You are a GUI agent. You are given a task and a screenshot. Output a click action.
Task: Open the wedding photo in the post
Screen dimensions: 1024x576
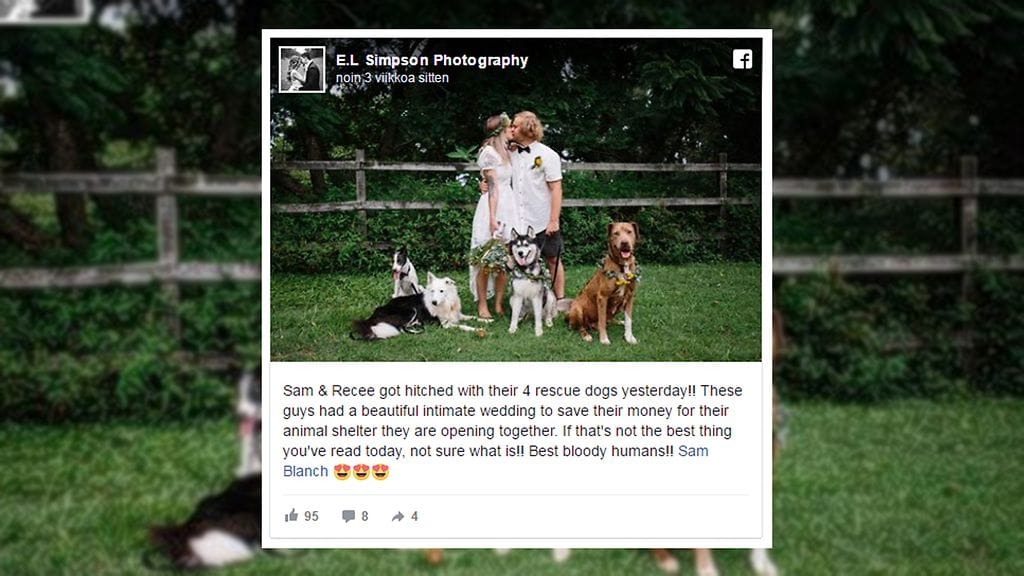point(516,199)
